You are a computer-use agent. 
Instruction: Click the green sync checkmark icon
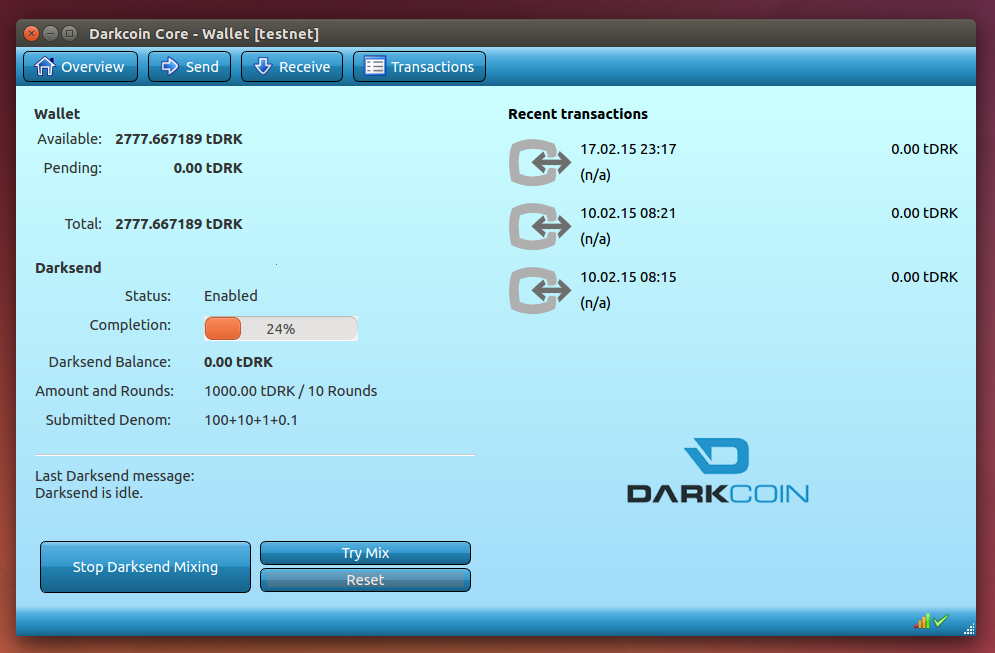941,621
